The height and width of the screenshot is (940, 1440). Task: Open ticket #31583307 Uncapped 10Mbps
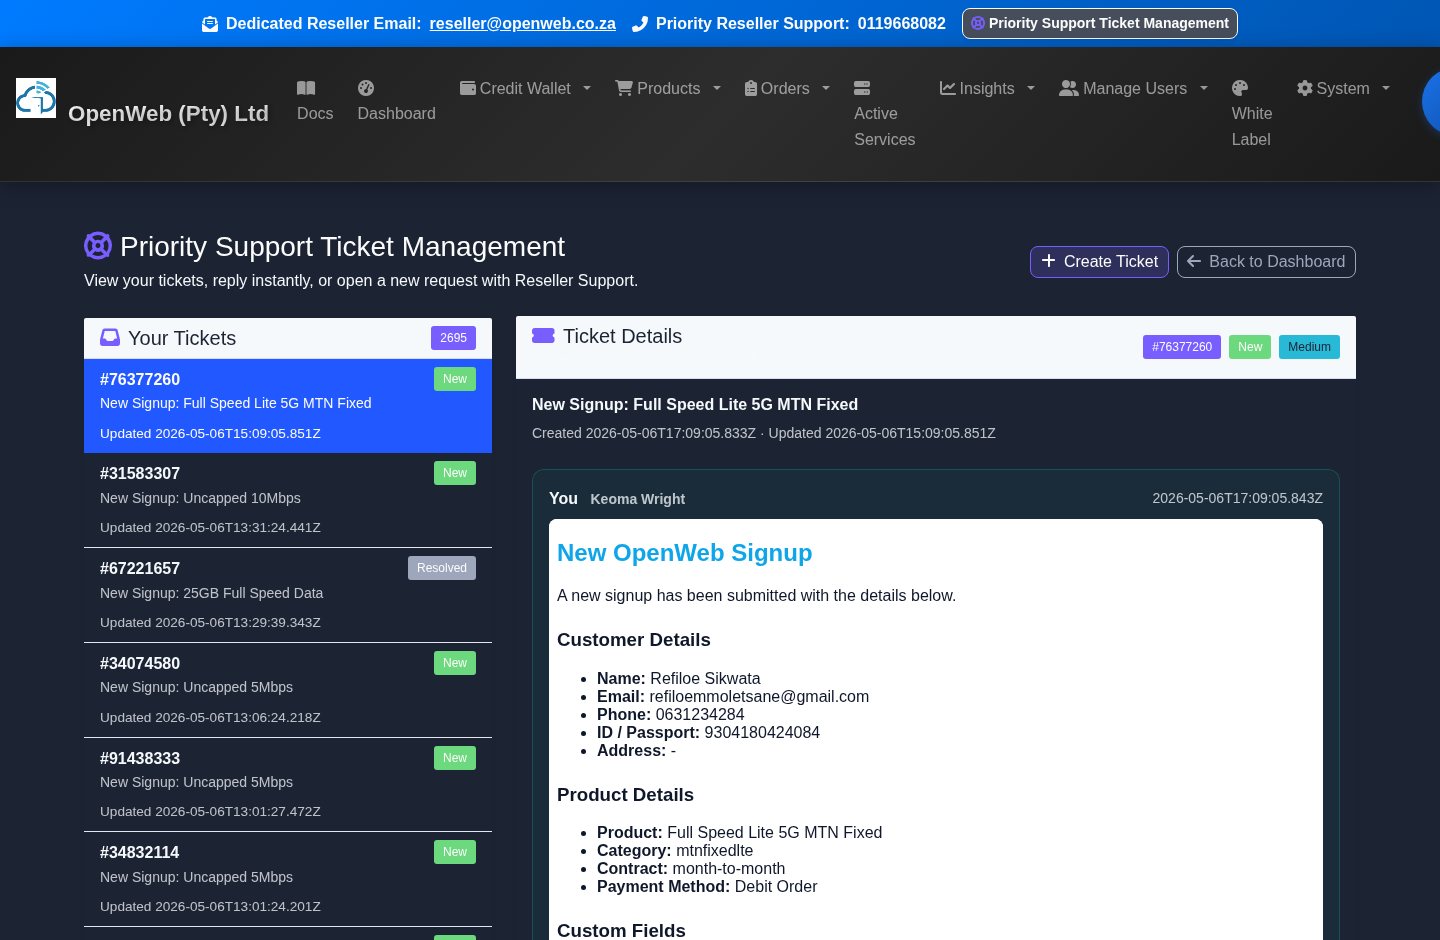(x=288, y=500)
